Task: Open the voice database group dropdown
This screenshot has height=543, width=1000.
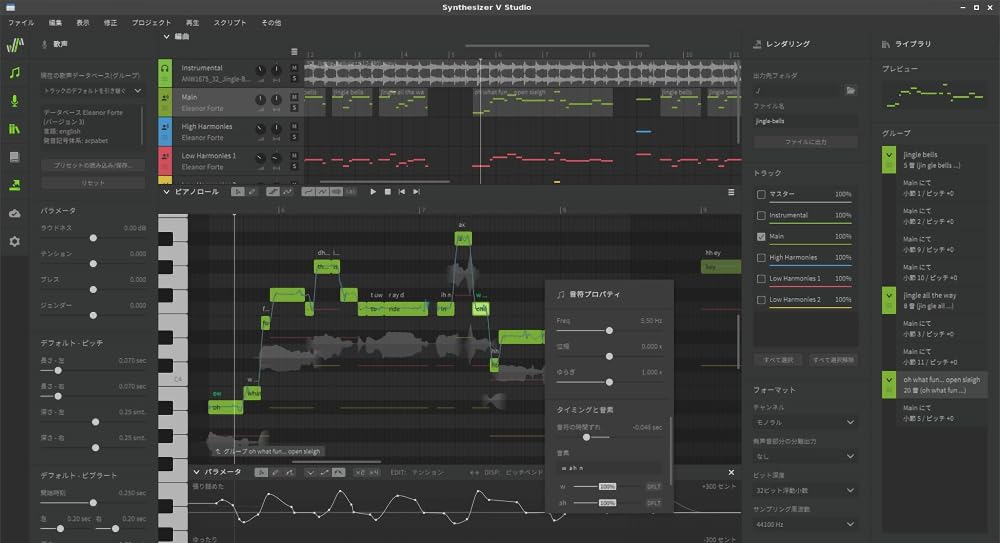Action: [x=92, y=91]
